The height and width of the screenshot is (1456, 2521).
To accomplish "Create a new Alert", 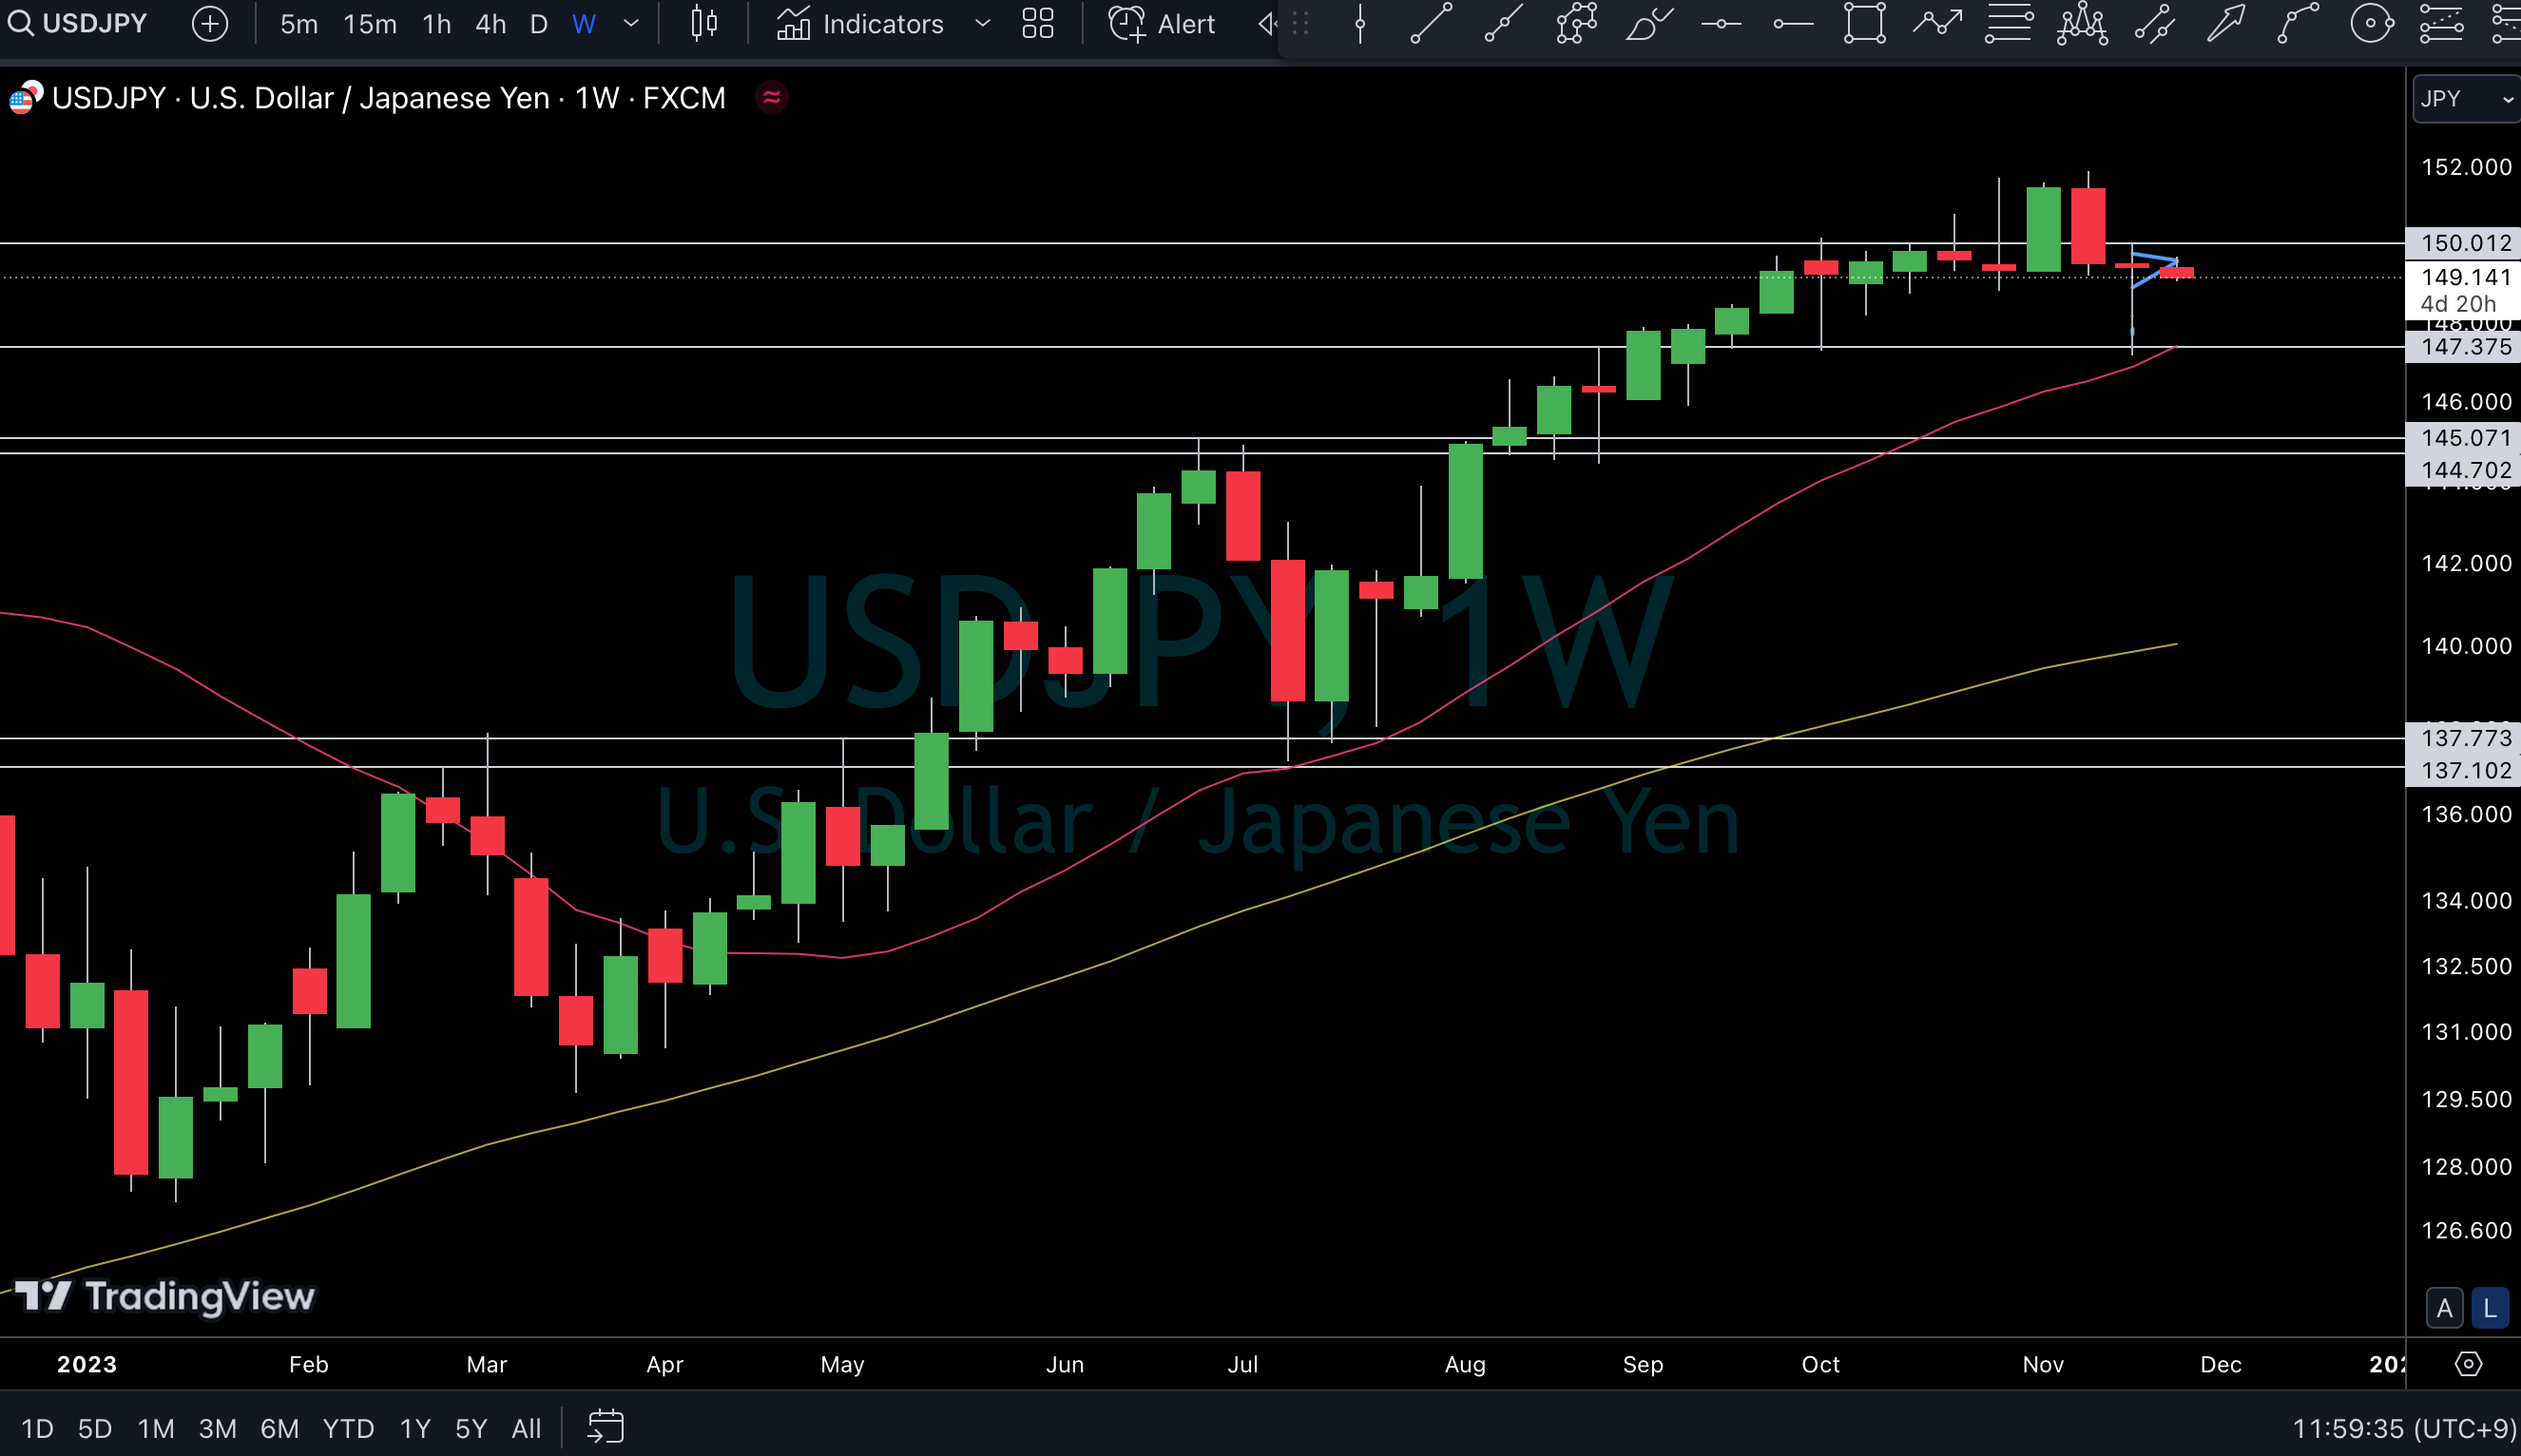I will [1162, 23].
